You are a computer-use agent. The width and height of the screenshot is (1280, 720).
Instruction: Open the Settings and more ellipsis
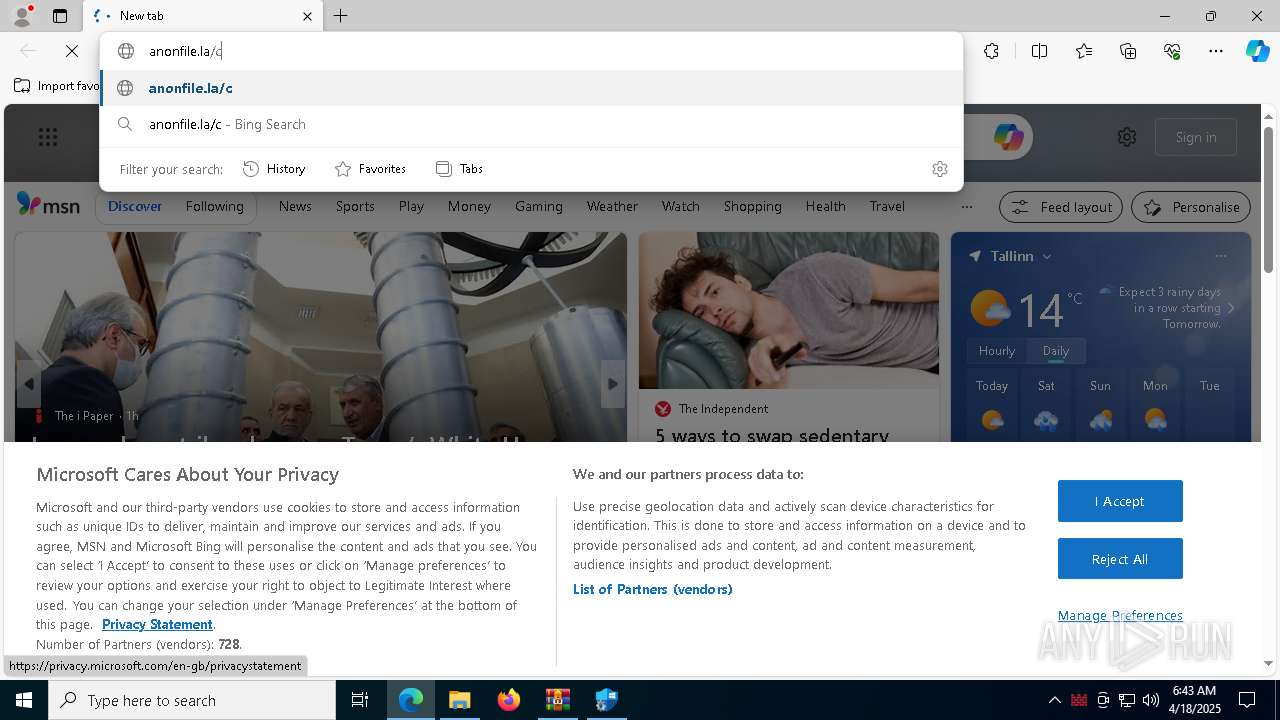[x=1216, y=51]
